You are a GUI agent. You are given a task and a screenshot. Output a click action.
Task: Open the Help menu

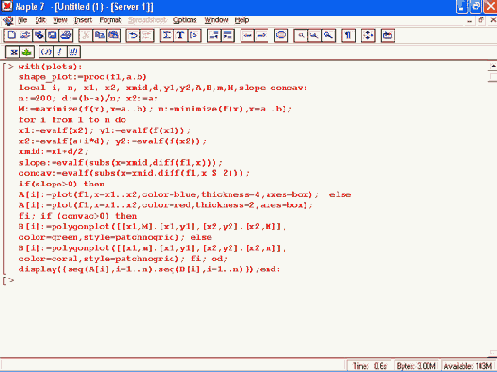(x=242, y=20)
